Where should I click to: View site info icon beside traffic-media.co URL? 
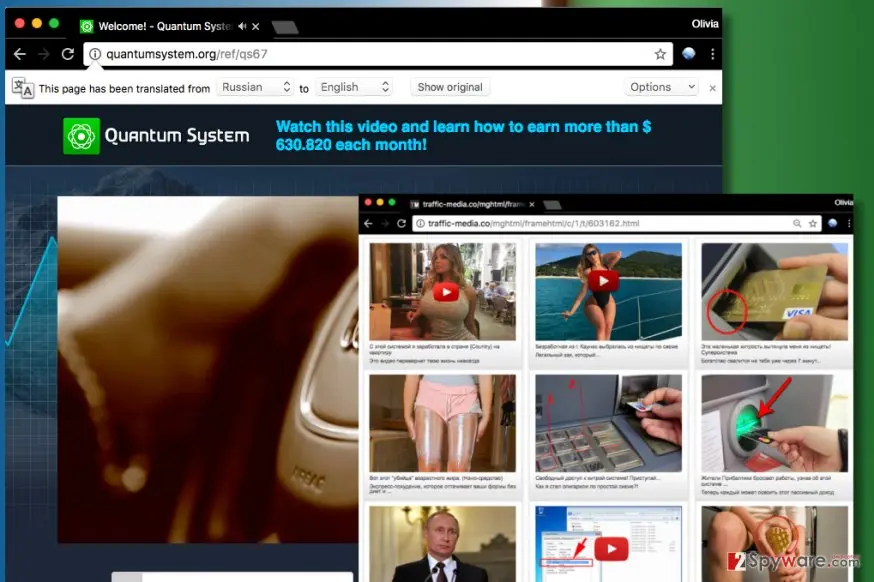[x=420, y=224]
